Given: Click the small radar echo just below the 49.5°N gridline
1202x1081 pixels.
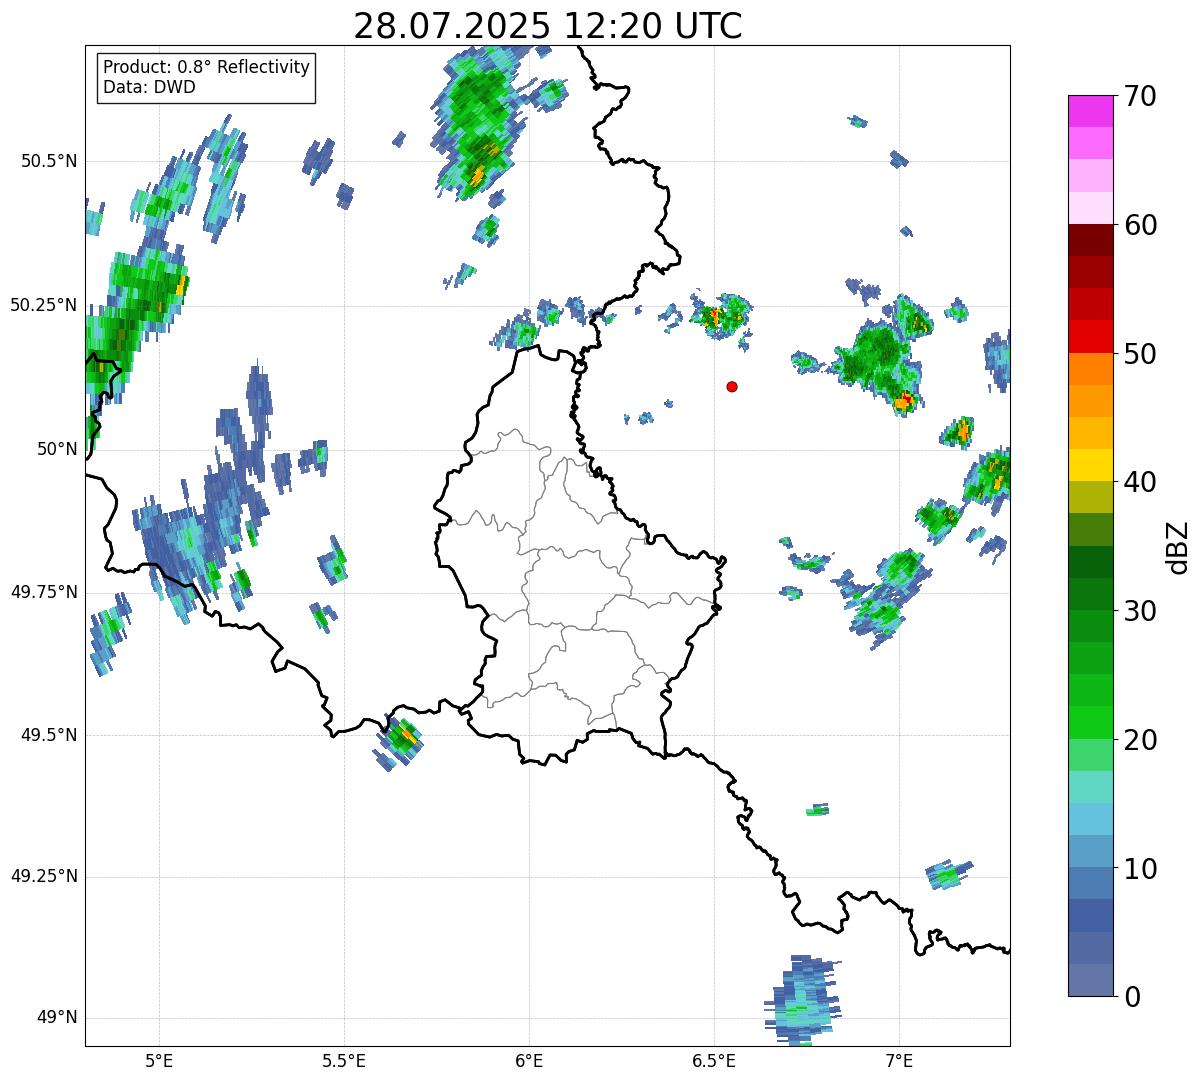Looking at the screenshot, I should [x=400, y=743].
